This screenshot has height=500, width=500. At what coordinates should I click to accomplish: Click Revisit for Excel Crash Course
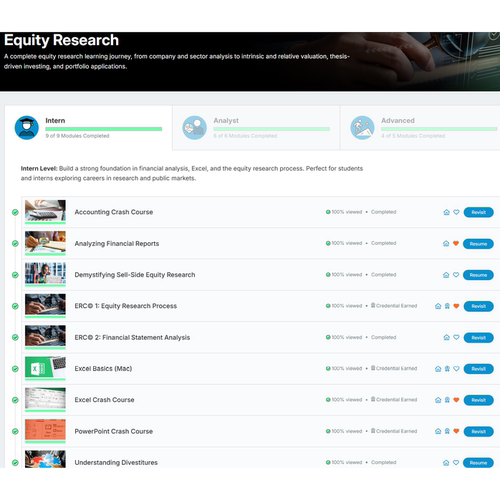(479, 400)
